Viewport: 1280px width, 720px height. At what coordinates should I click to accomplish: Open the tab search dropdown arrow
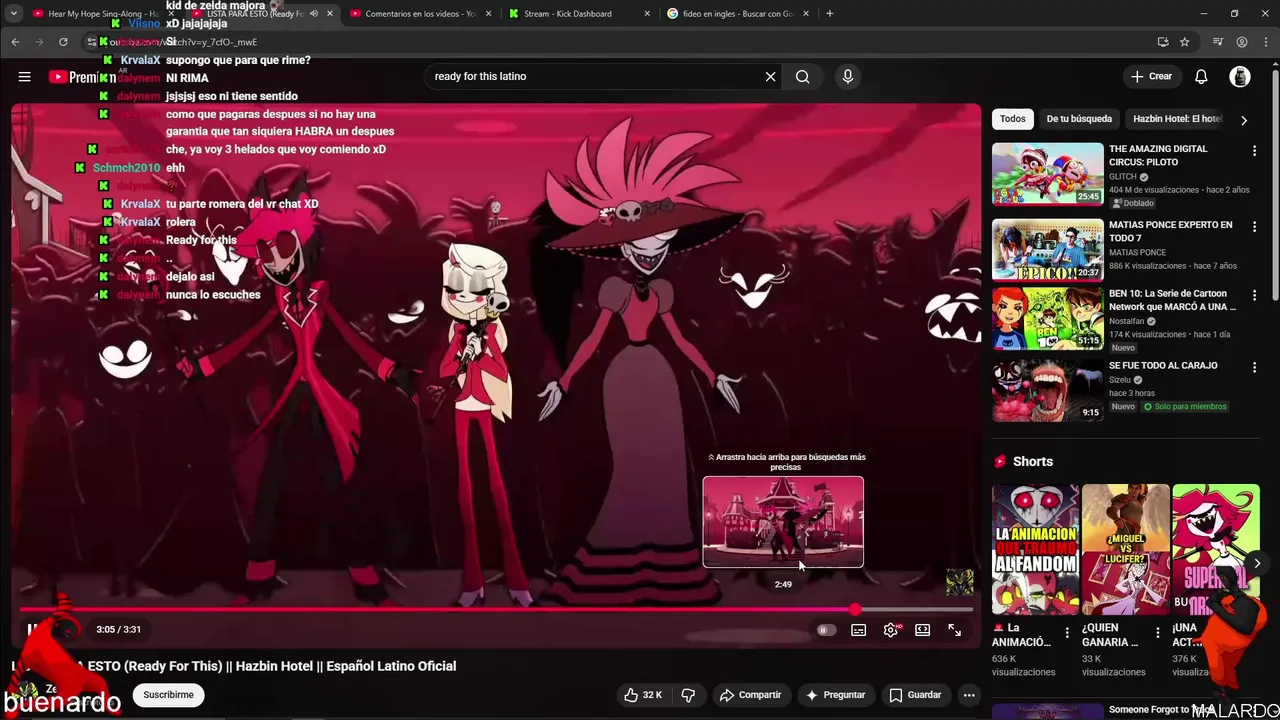[13, 14]
